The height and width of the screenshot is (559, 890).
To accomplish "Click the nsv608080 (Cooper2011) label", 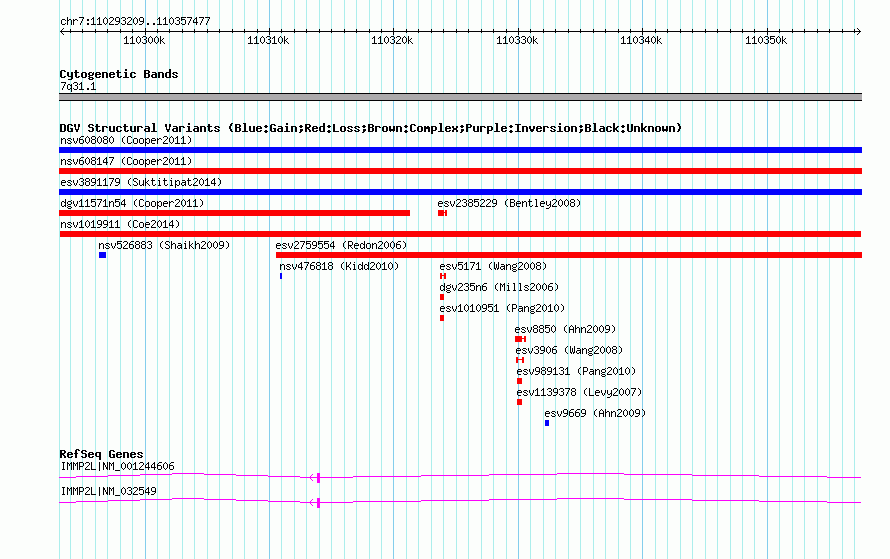I will [126, 140].
